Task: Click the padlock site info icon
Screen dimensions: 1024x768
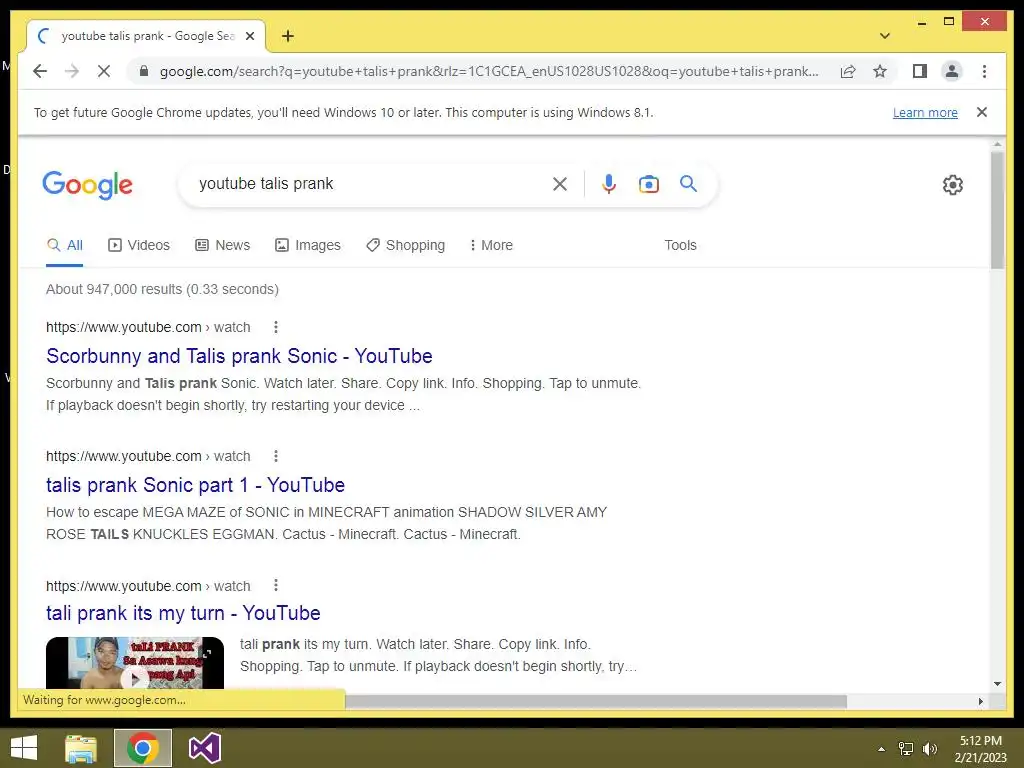Action: 144,71
